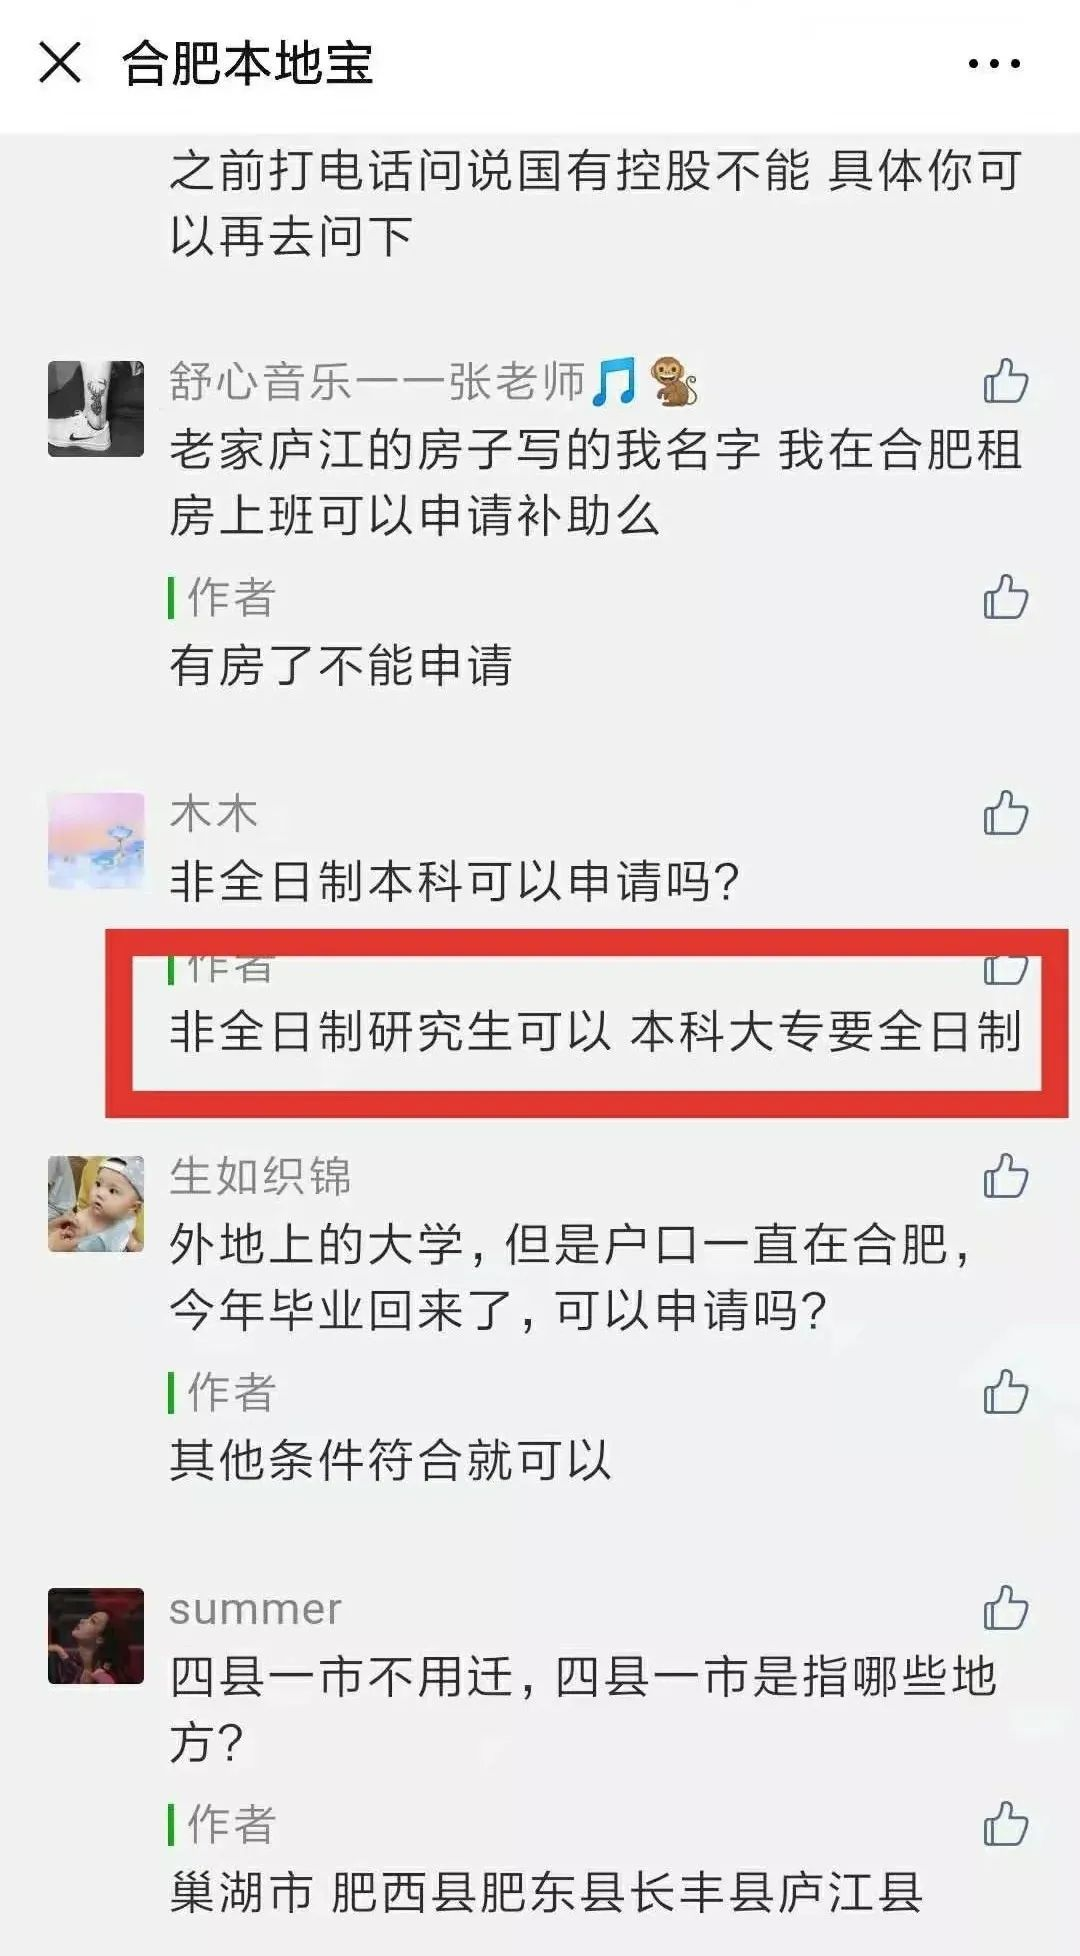
Task: Open the three-dot more options menu
Action: click(994, 64)
